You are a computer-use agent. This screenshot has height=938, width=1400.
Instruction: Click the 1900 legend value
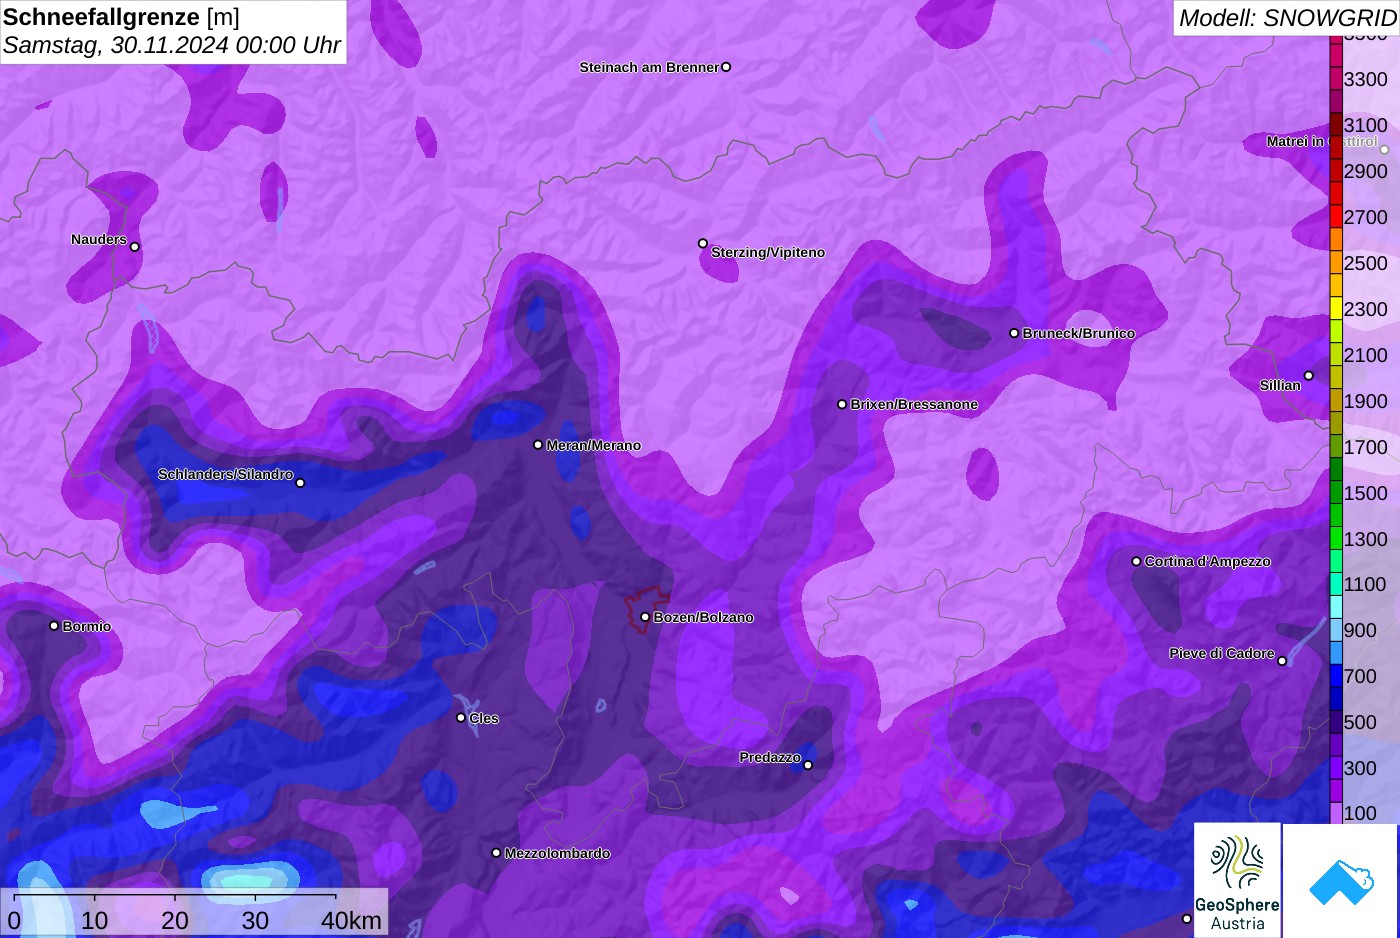point(1366,401)
